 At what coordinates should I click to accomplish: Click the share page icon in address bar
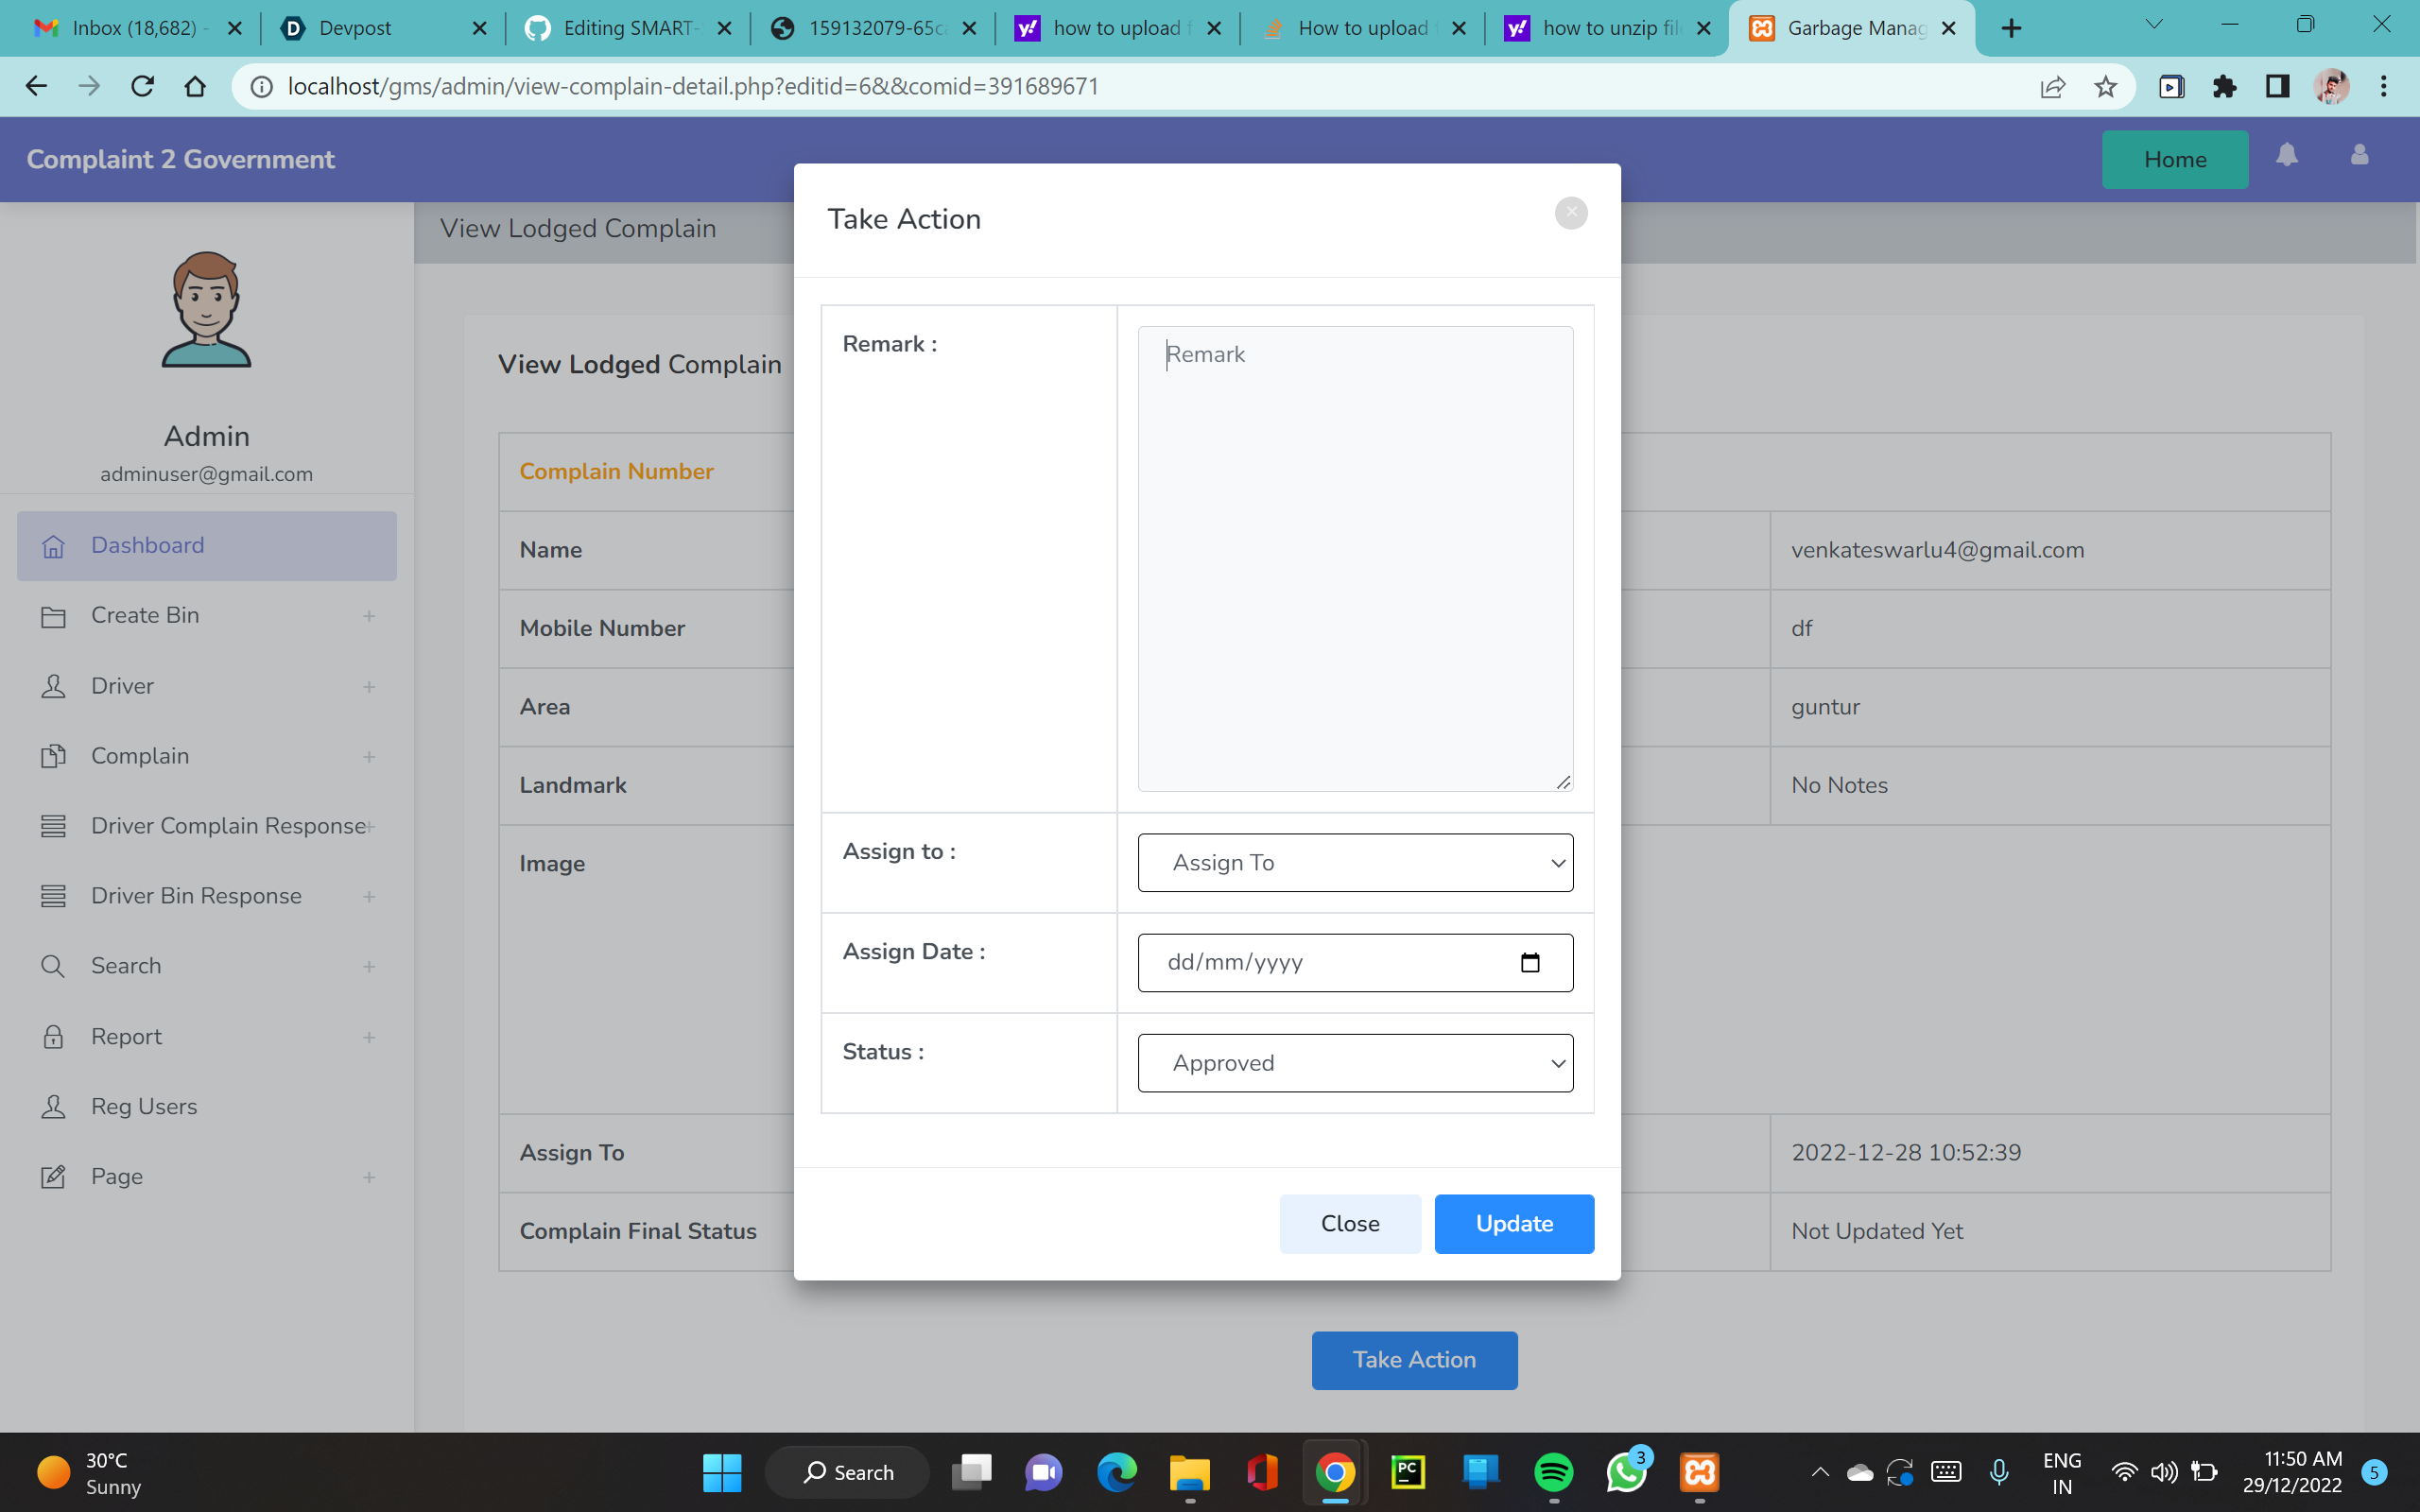[2052, 87]
